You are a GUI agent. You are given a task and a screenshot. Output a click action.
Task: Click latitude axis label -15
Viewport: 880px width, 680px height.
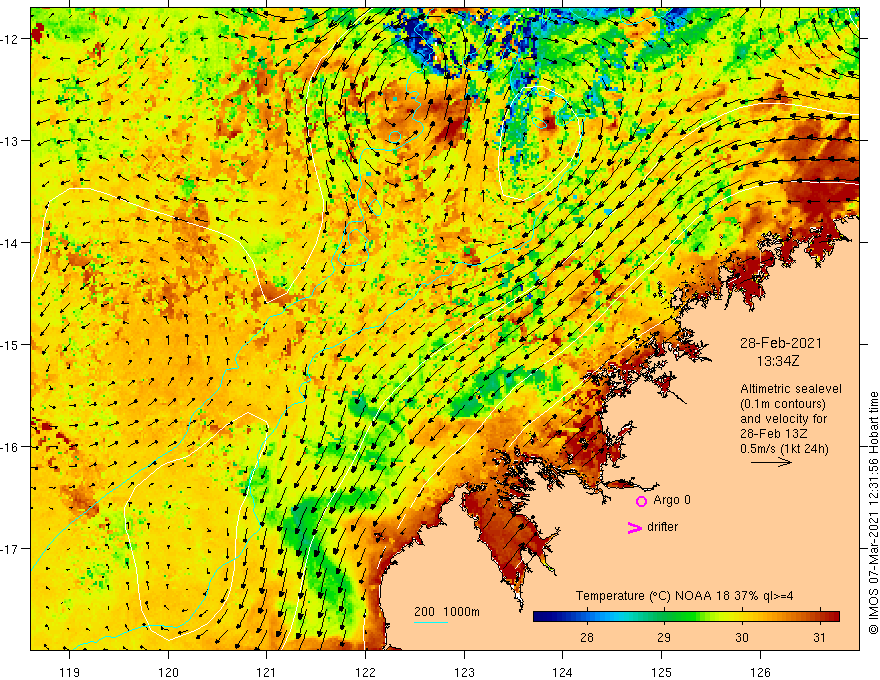coord(10,344)
